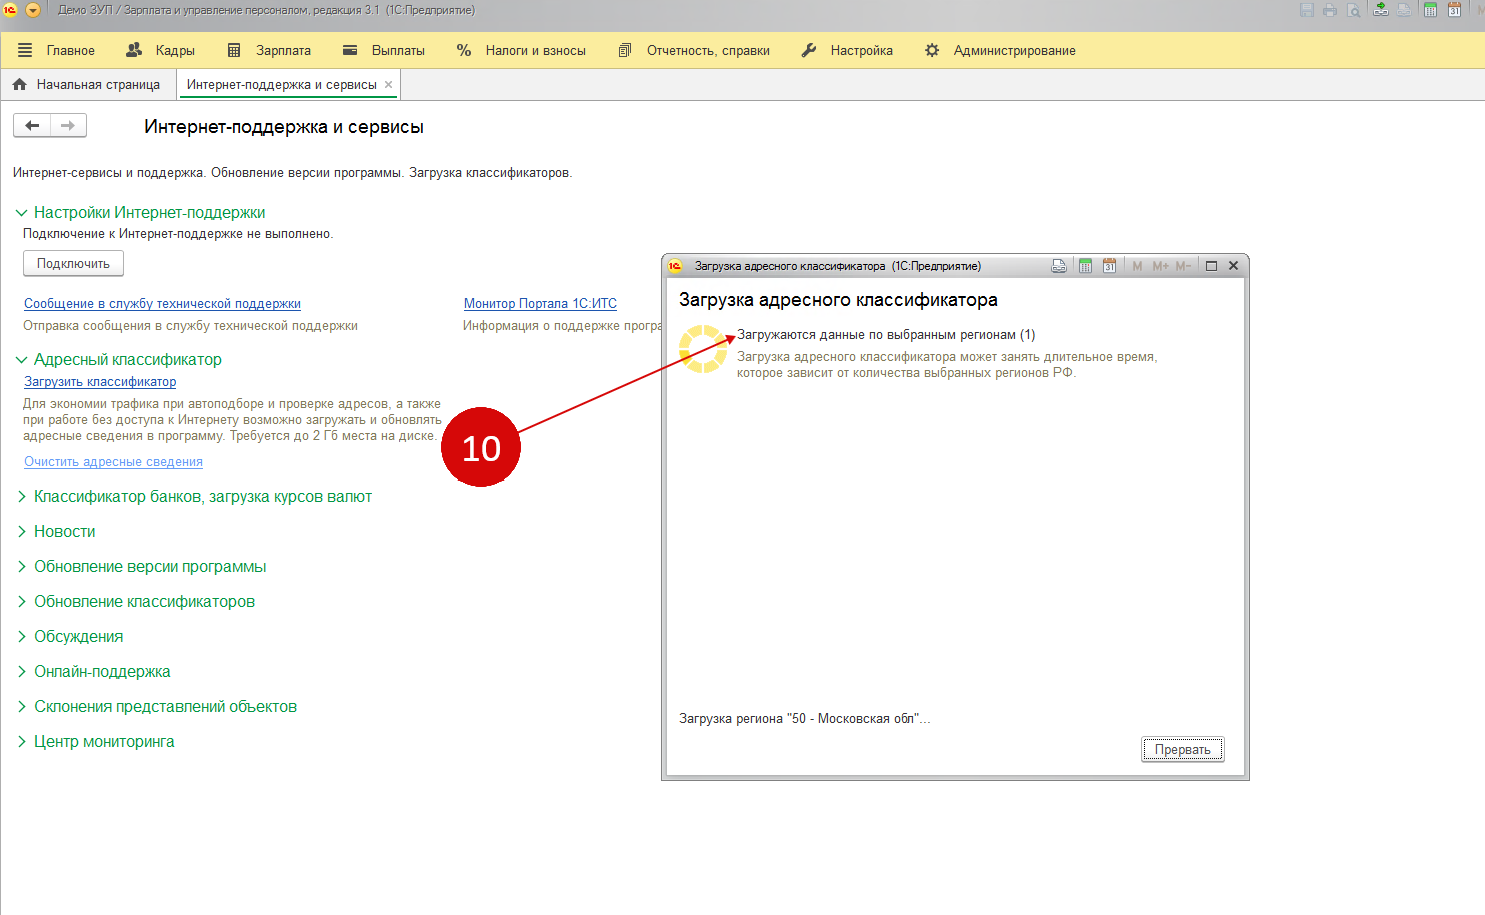The width and height of the screenshot is (1485, 915).
Task: Open the calculator in the main title bar
Action: [1430, 10]
